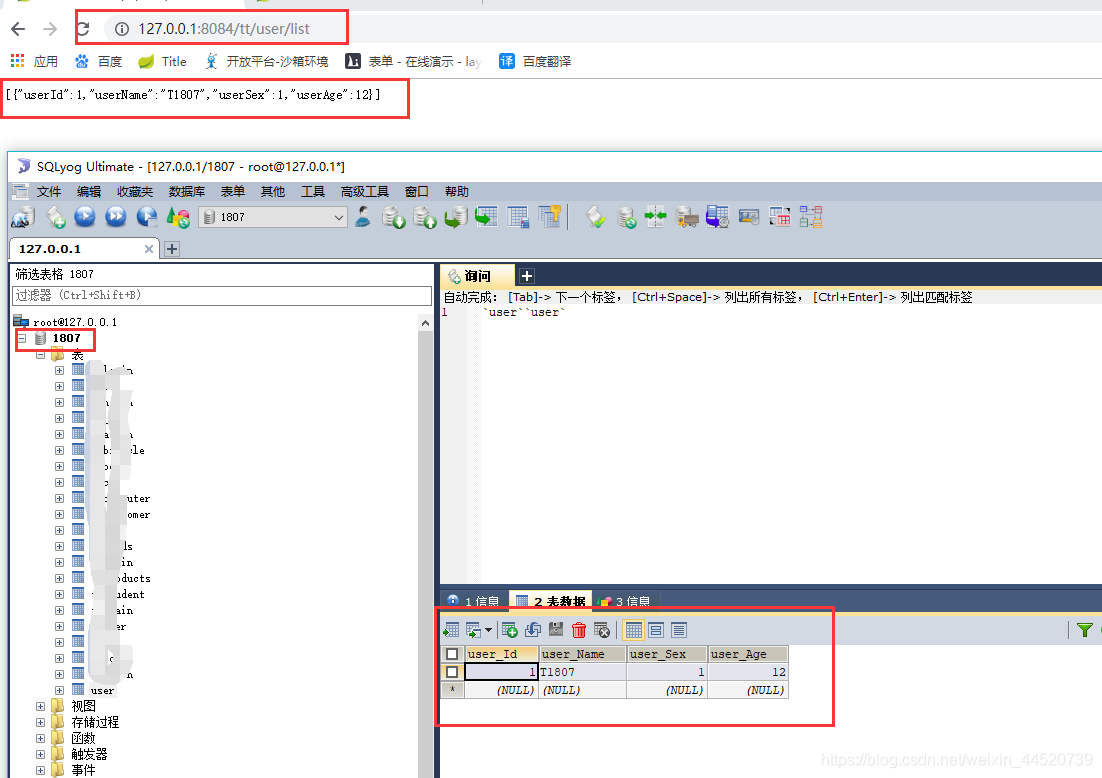Open the 开放平台-沙箱环境 bookmark
Screen dimensions: 1102x778
[266, 62]
